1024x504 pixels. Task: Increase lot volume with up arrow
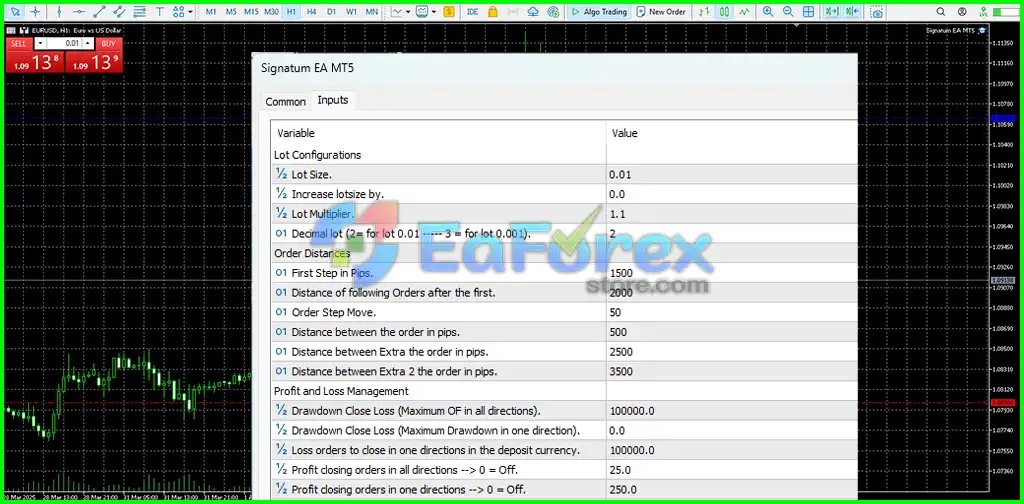(88, 43)
